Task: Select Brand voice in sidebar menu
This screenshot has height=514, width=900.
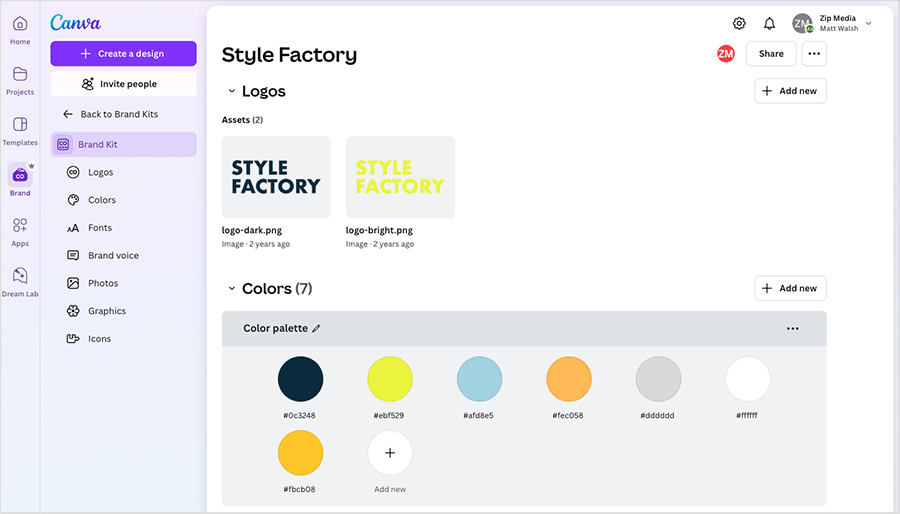Action: 113,256
